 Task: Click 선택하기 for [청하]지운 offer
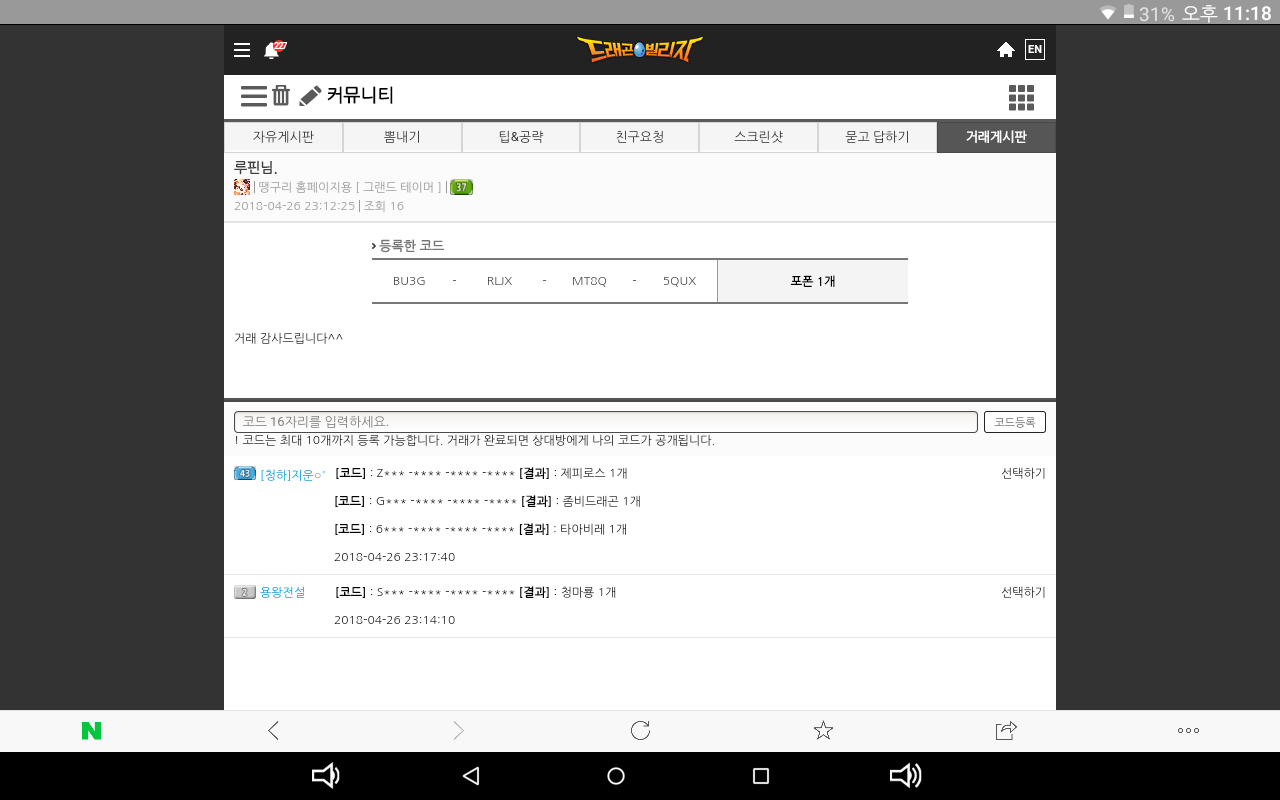(1023, 473)
